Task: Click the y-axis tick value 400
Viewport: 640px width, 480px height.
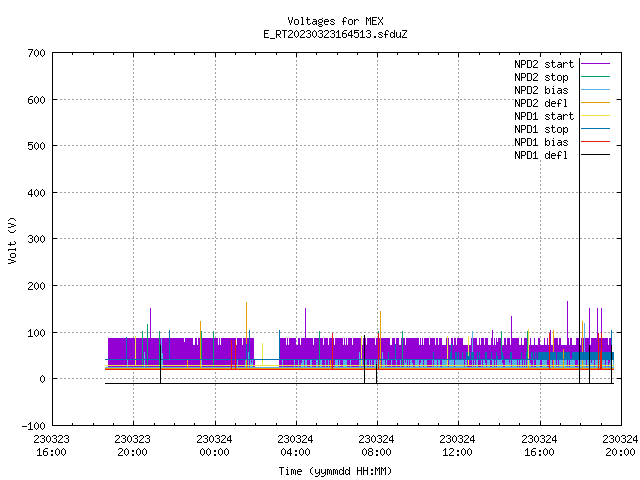Action: 36,193
